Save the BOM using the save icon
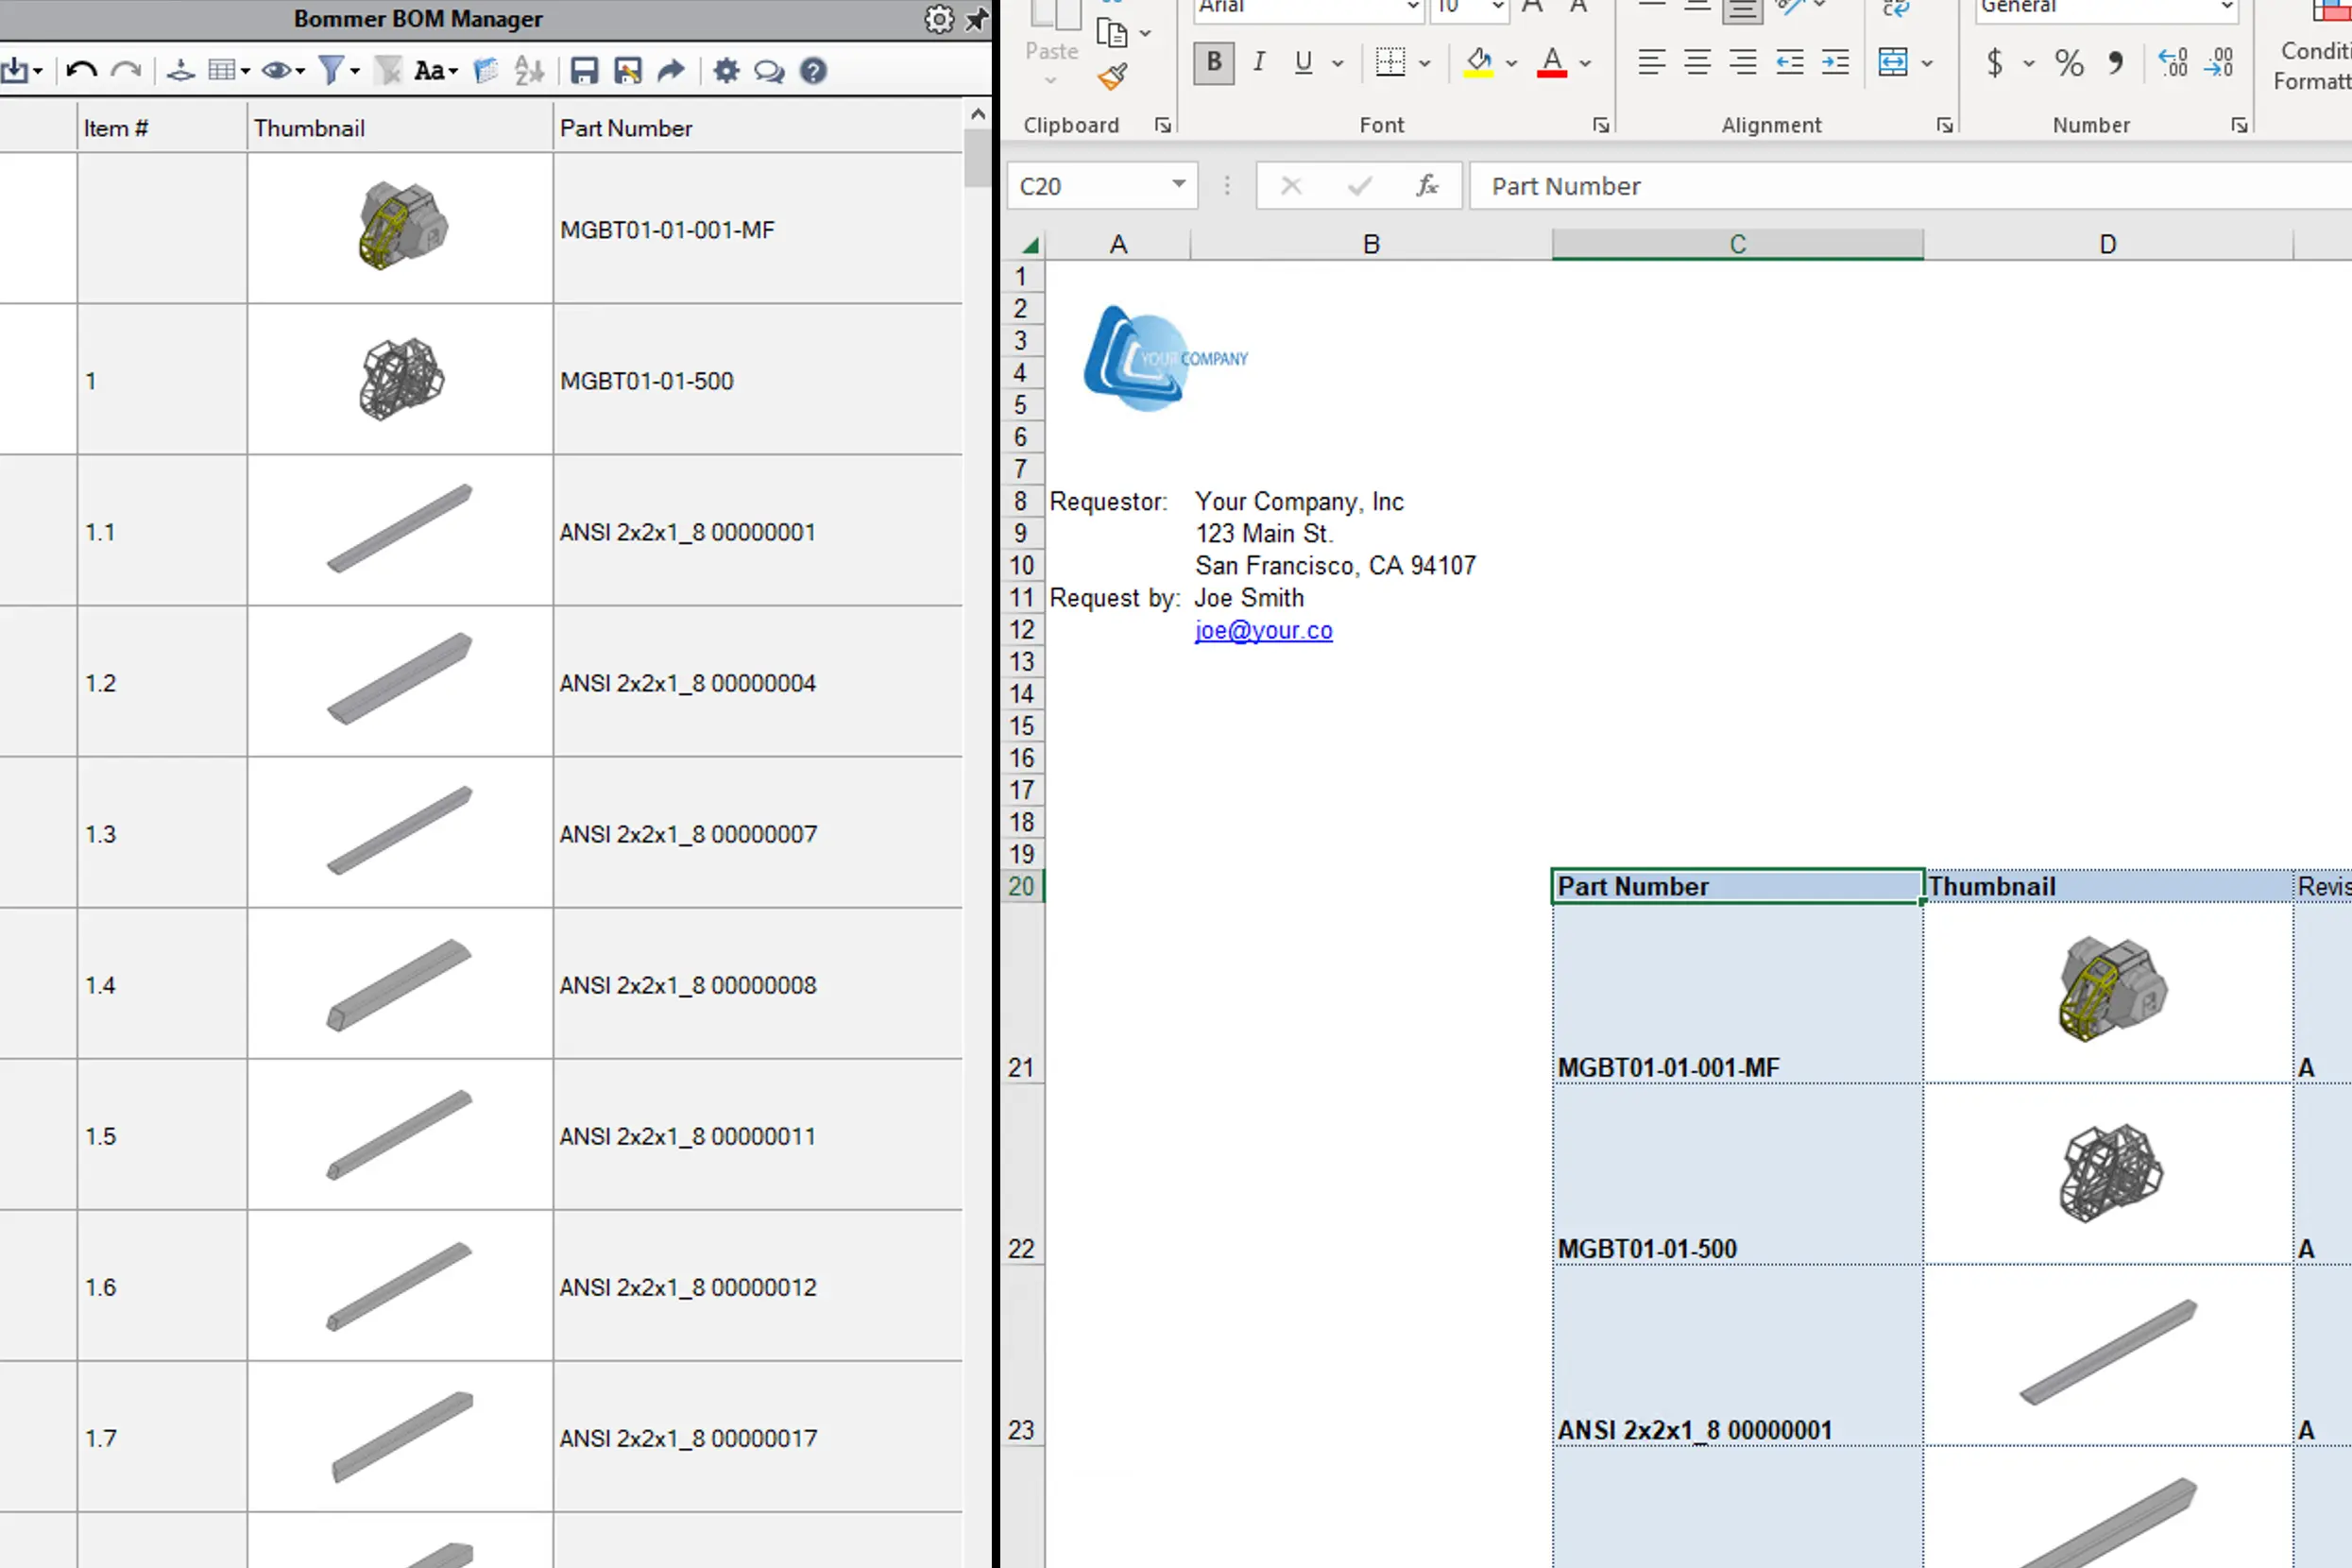The width and height of the screenshot is (2352, 1568). tap(584, 70)
